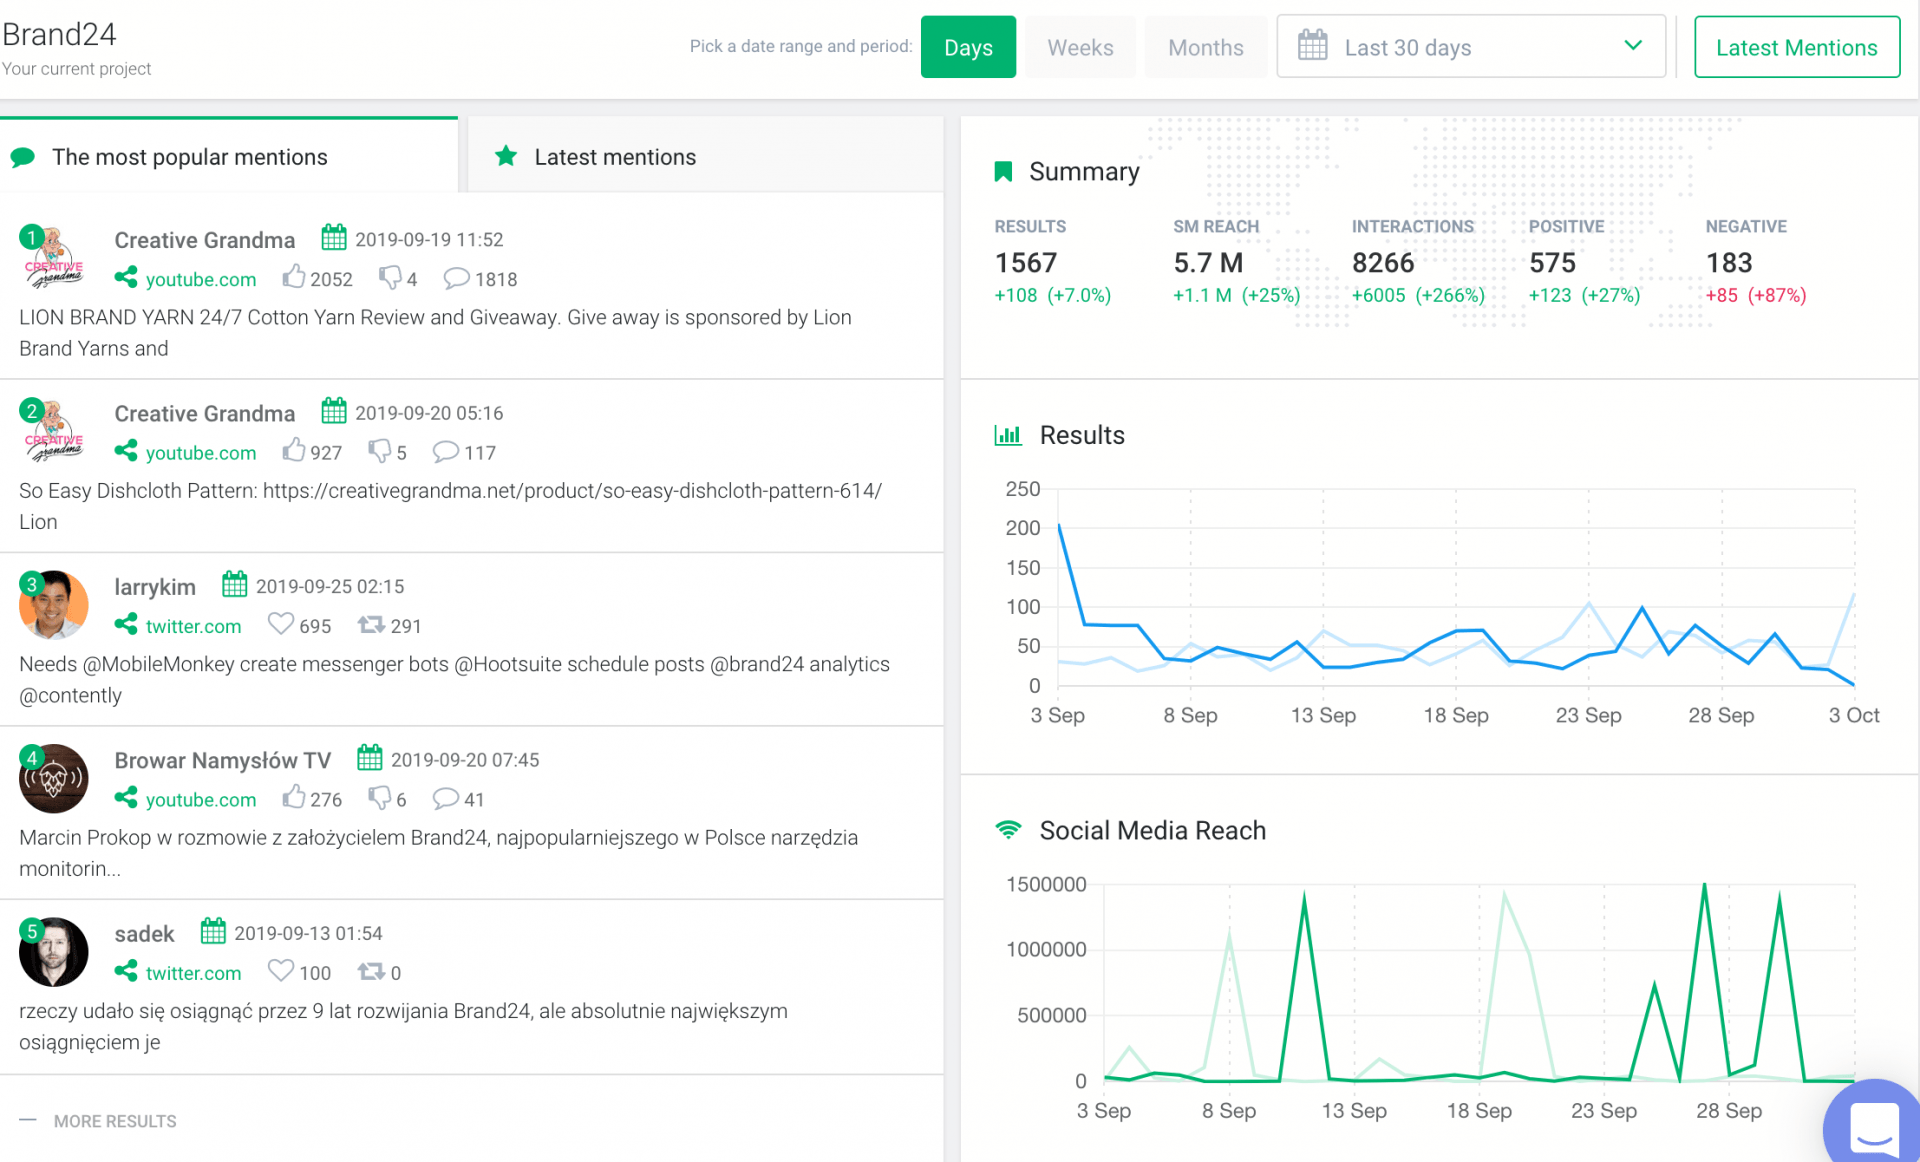Open twitter.com link in sadek mention
The image size is (1920, 1162).
(193, 973)
